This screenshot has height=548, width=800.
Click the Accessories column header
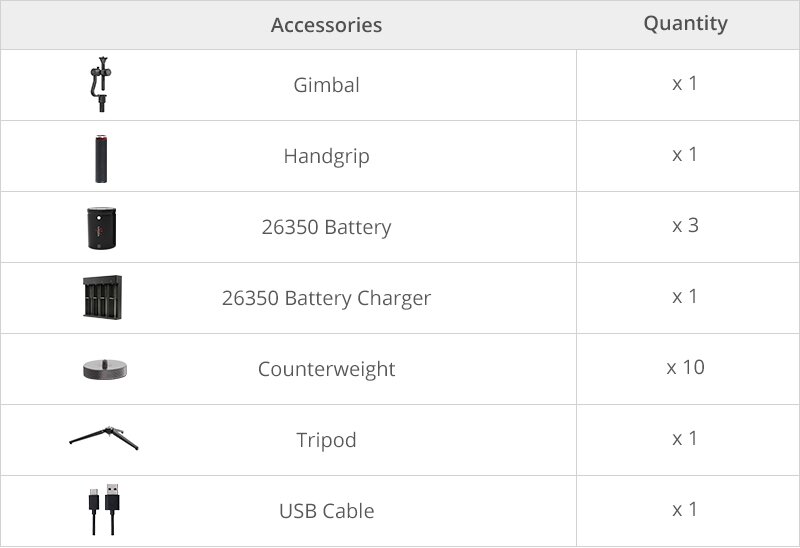(326, 25)
